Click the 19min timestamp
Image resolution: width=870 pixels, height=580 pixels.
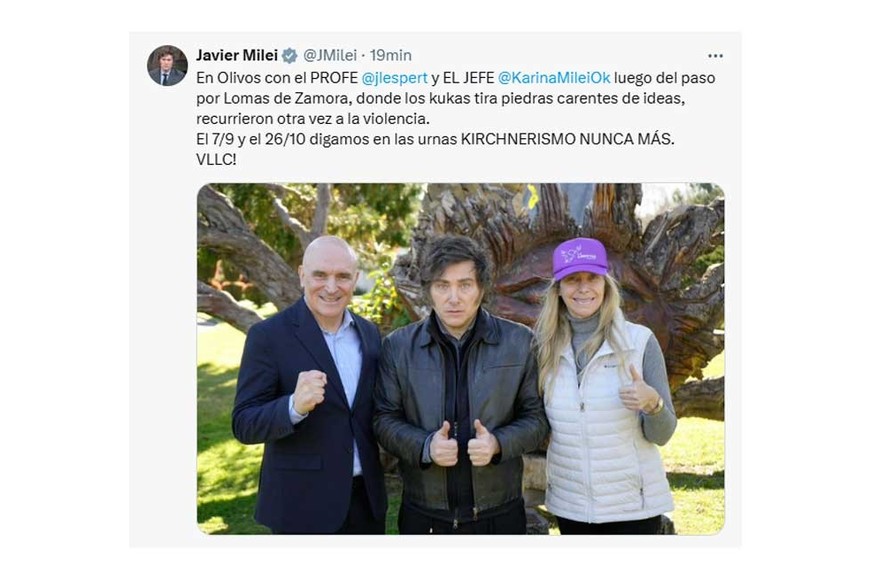tap(391, 56)
